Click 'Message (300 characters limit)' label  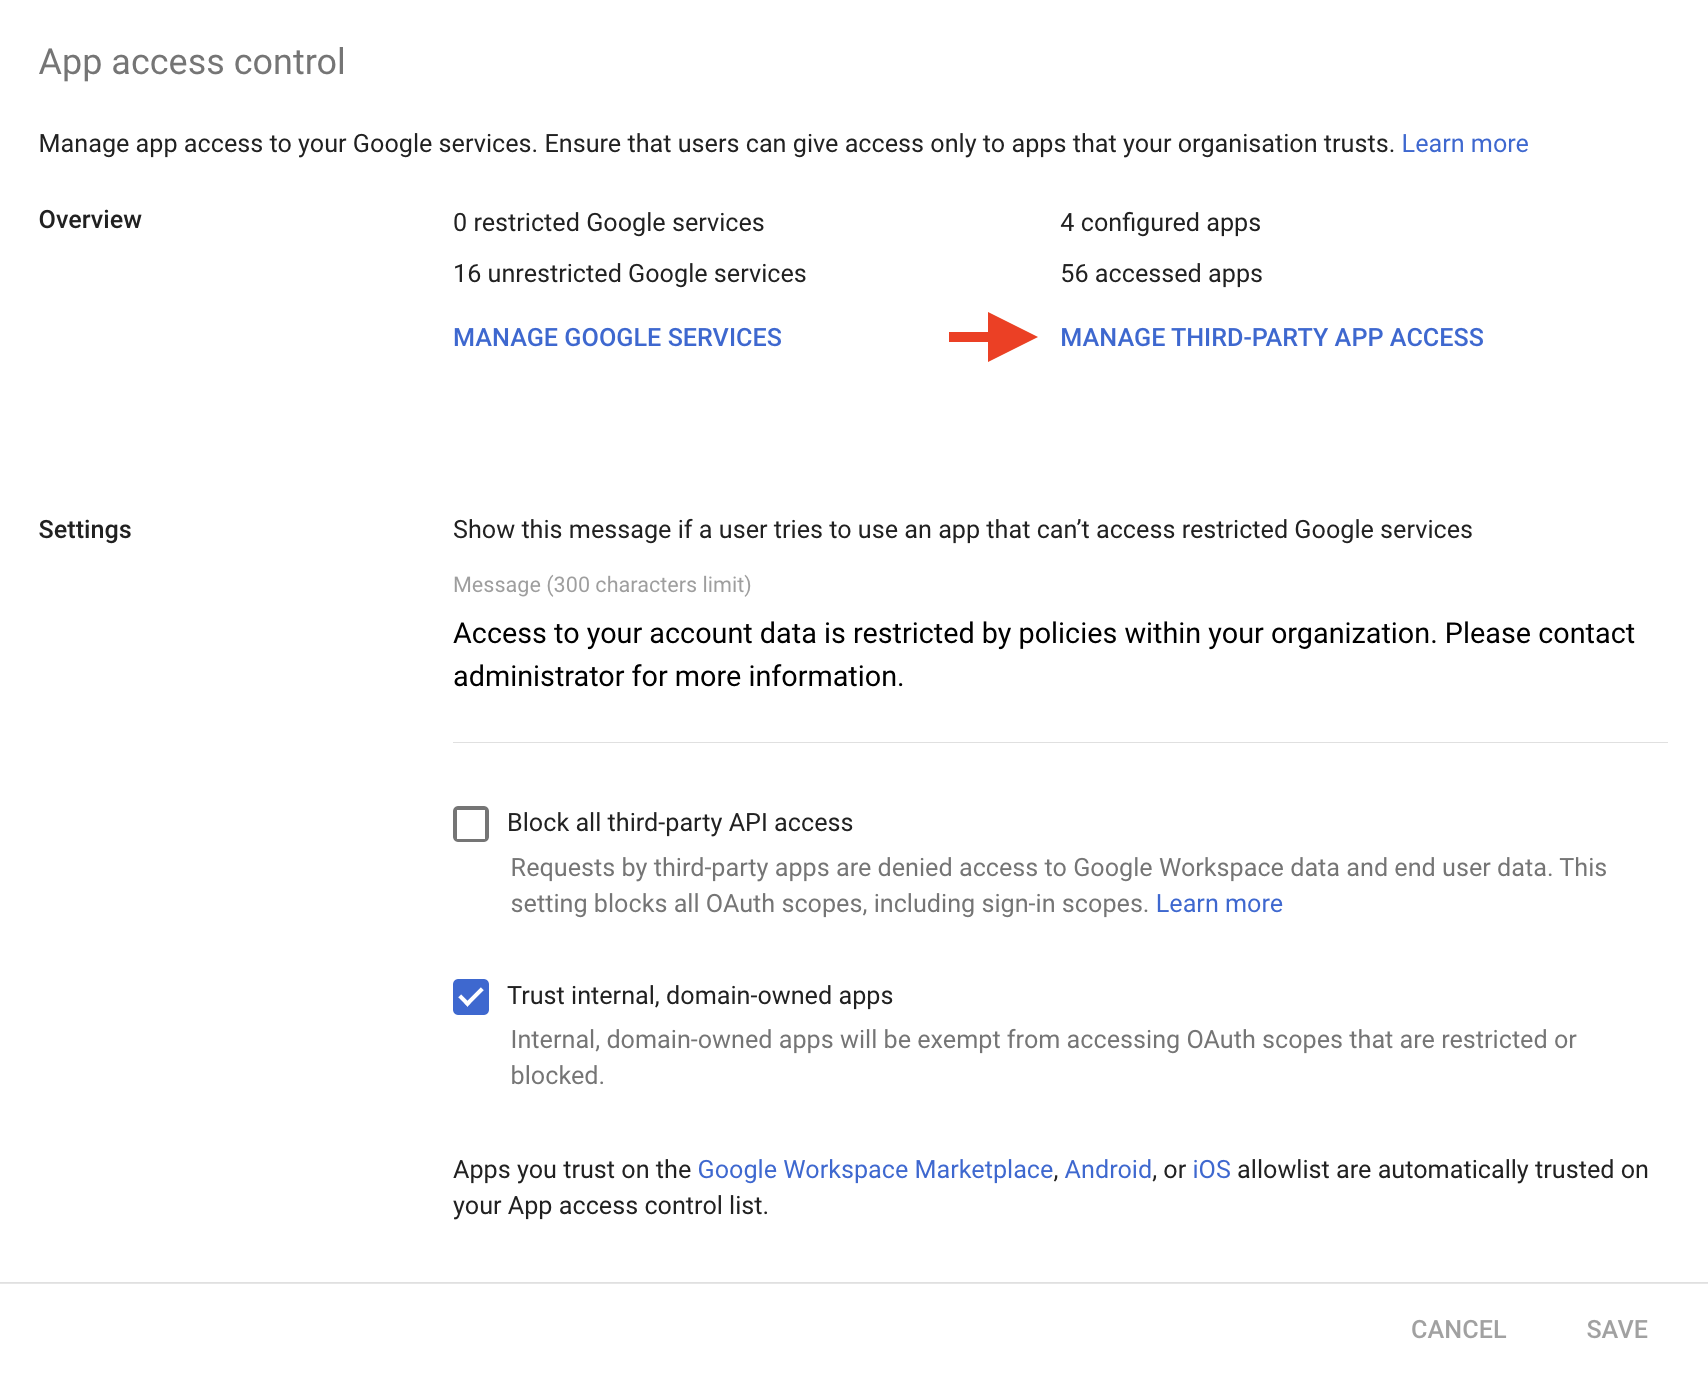tap(602, 585)
